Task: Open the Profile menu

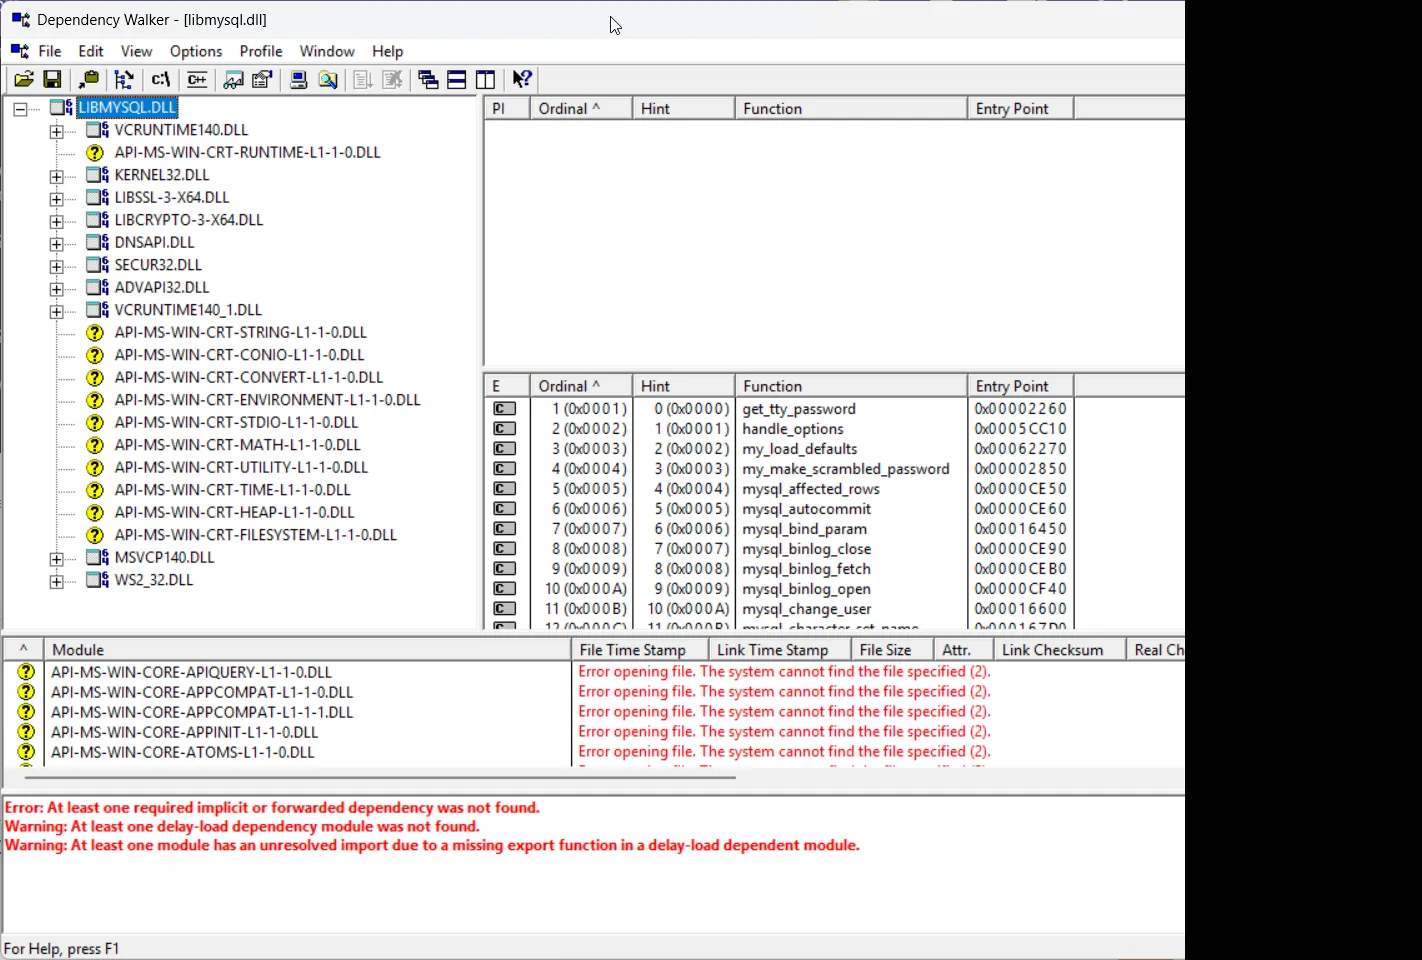Action: coord(260,51)
